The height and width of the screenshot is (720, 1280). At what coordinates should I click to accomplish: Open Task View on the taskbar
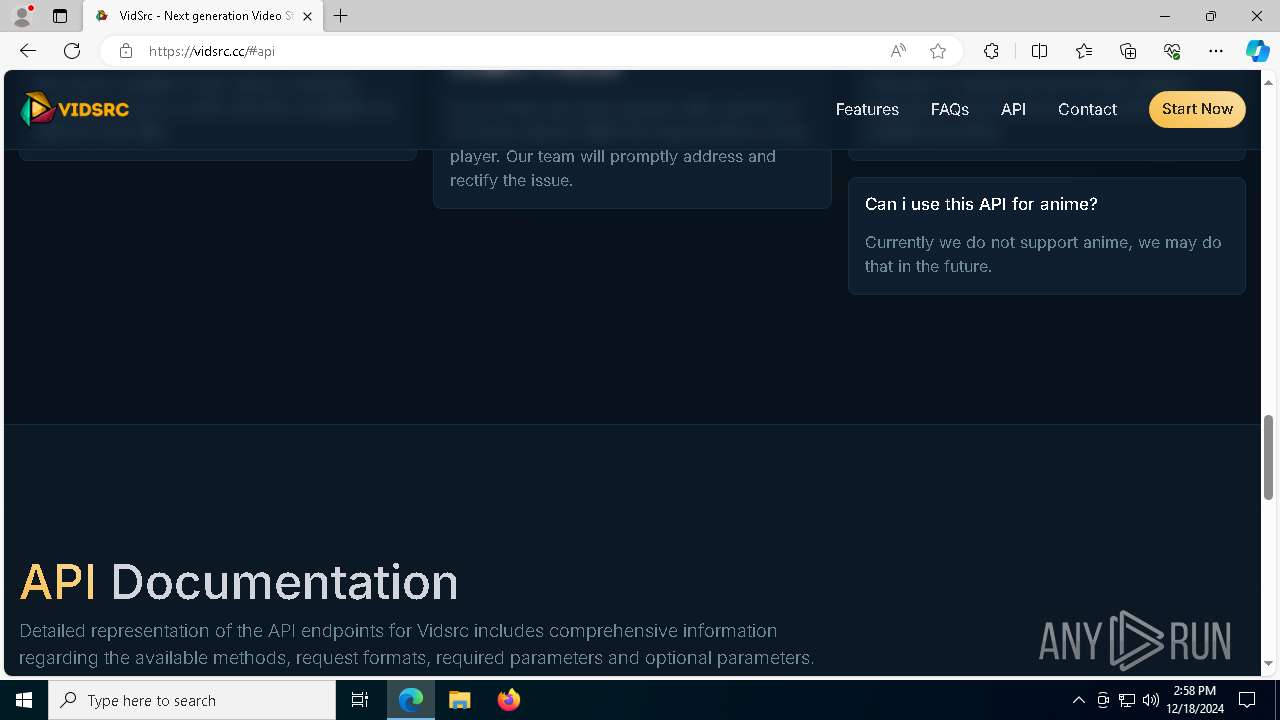point(360,700)
